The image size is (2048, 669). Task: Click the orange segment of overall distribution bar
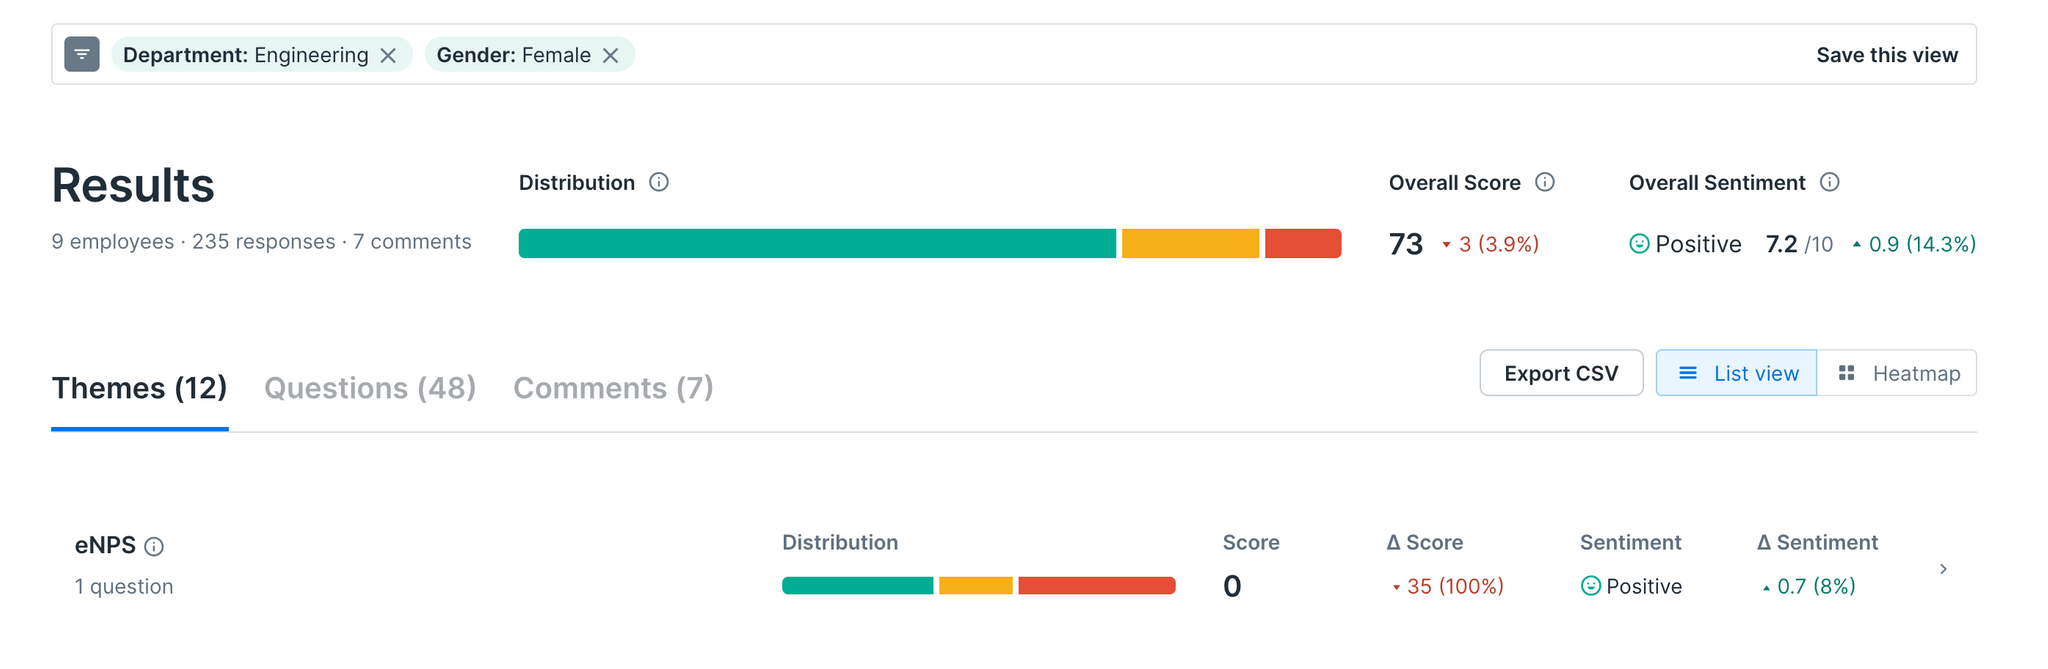[1190, 244]
